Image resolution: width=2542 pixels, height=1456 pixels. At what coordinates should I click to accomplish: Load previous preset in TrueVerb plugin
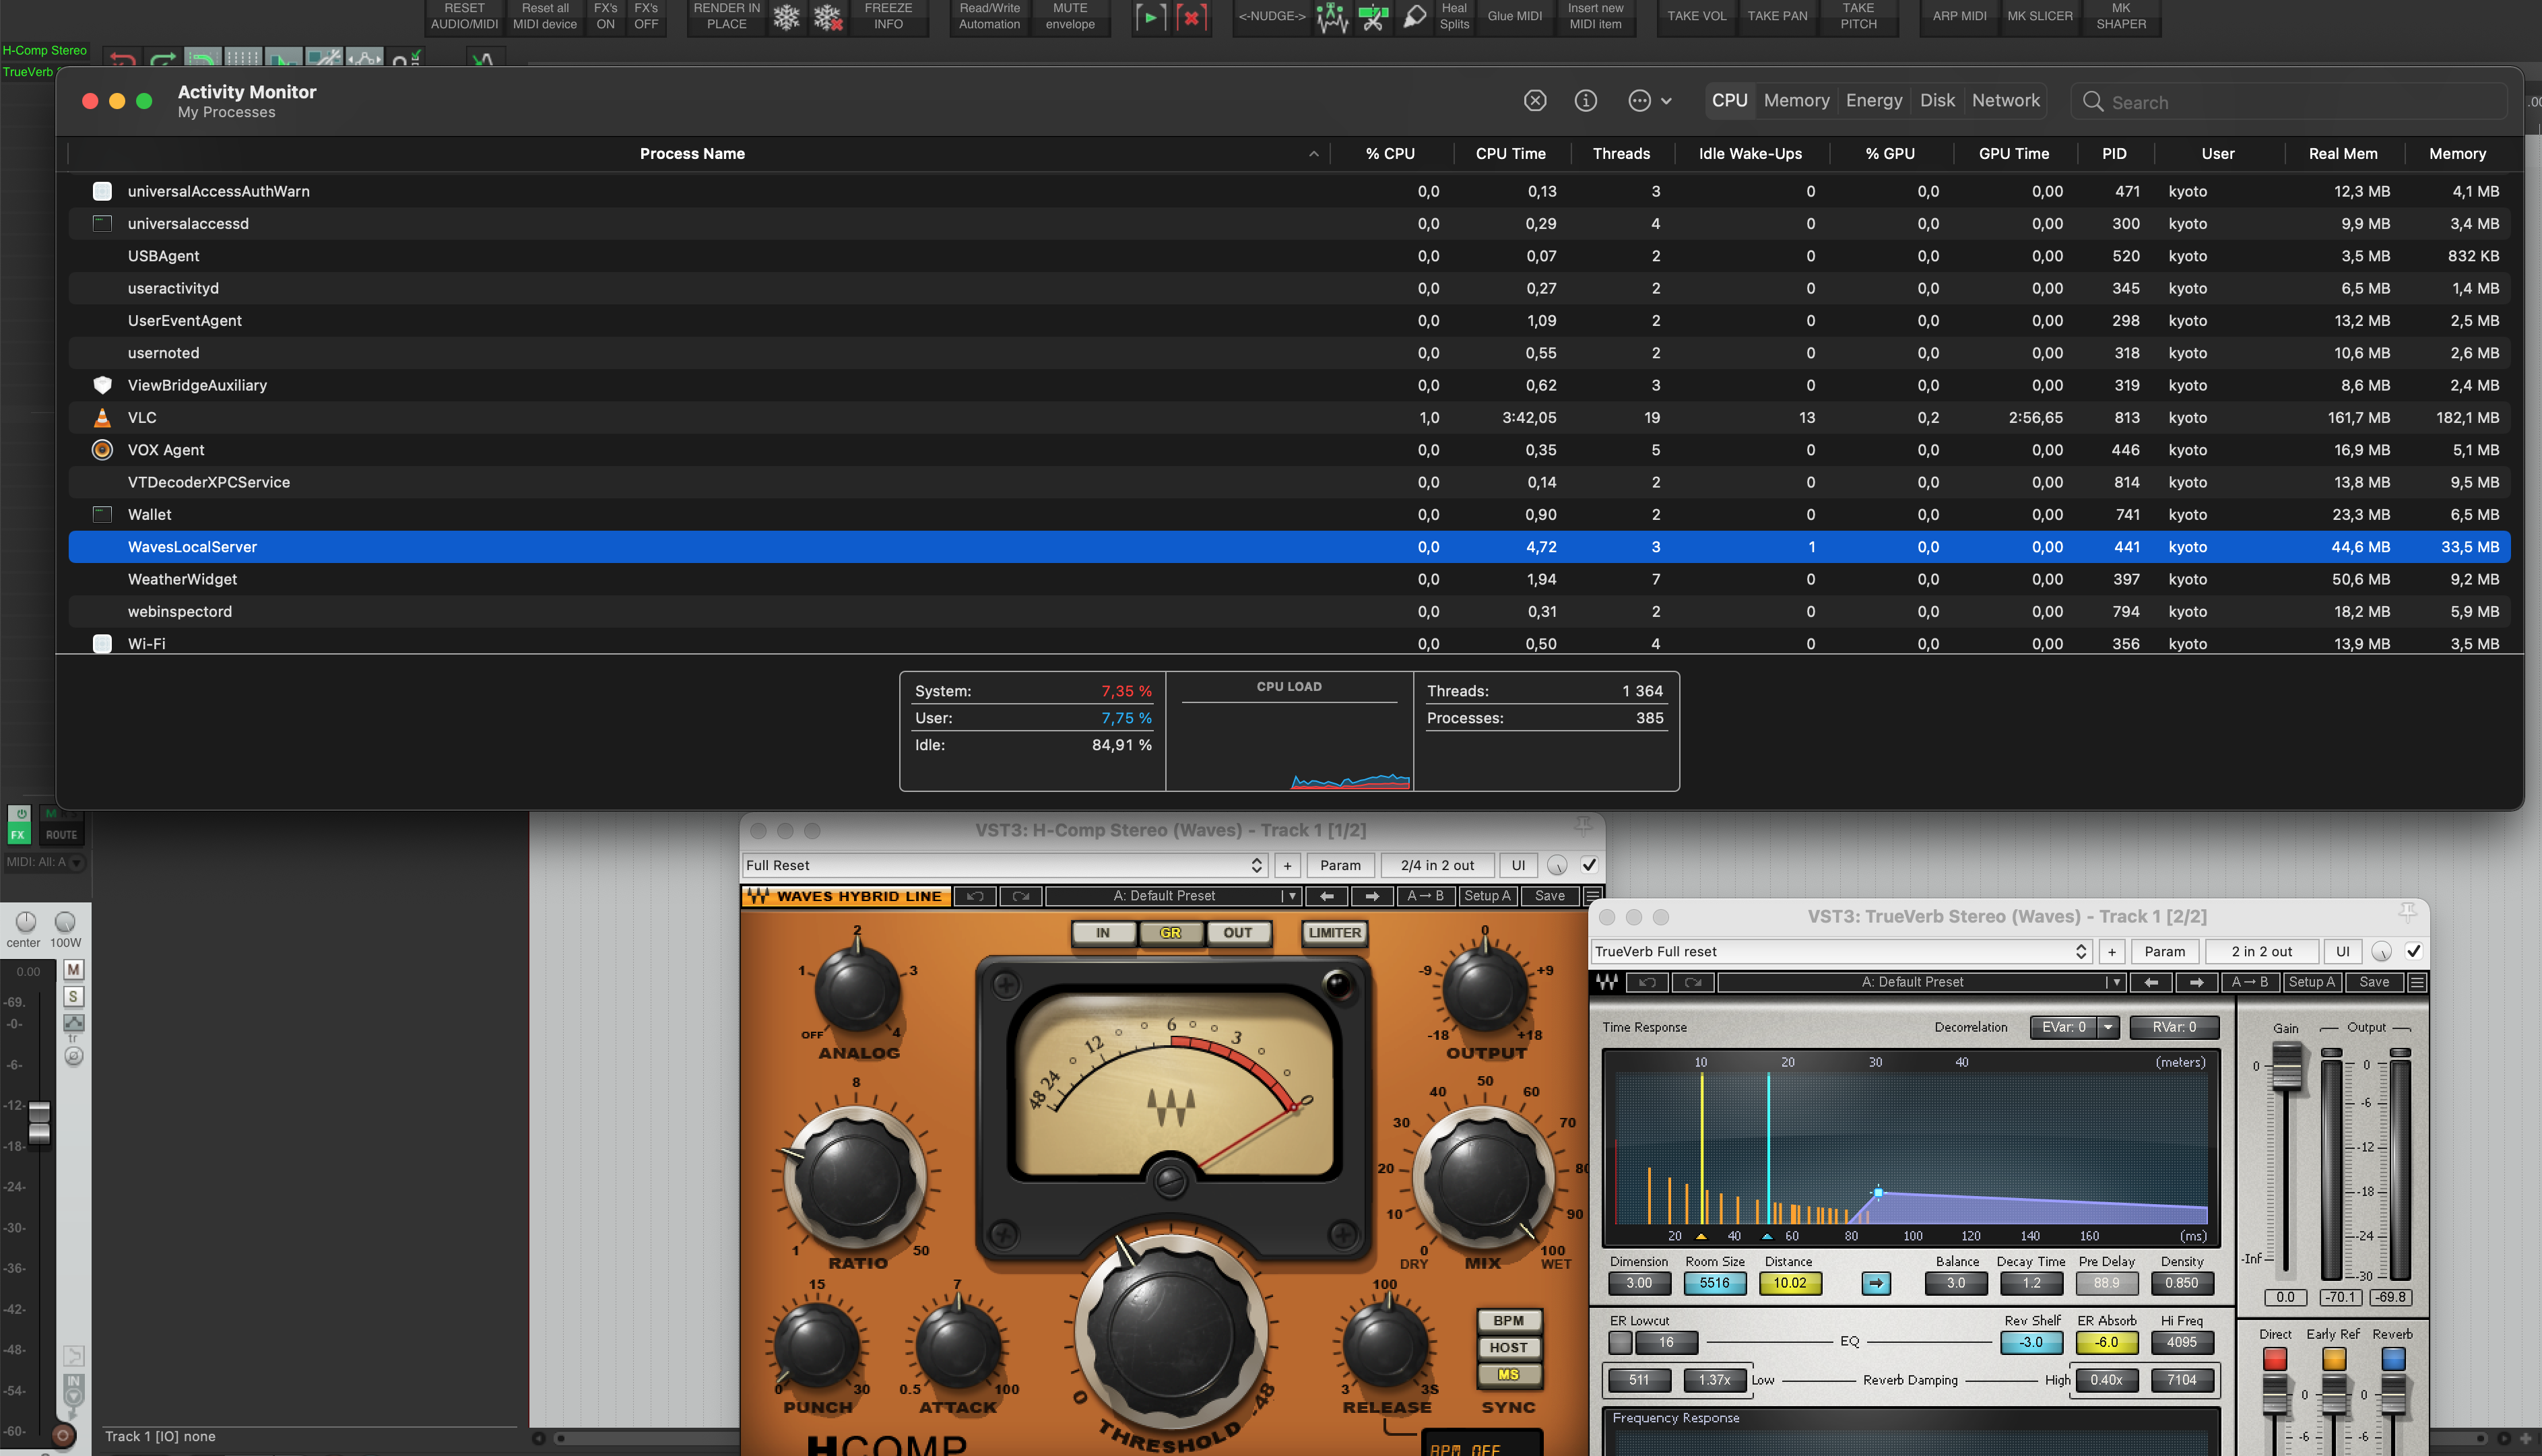tap(2151, 983)
